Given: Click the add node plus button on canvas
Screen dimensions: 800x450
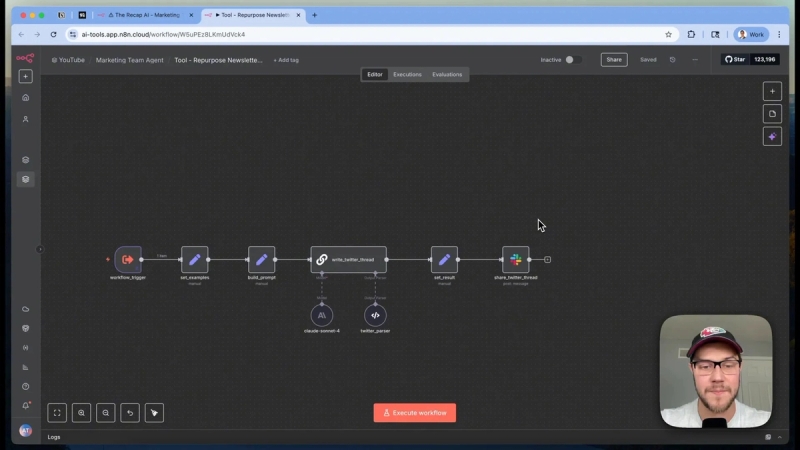Looking at the screenshot, I should [x=772, y=91].
